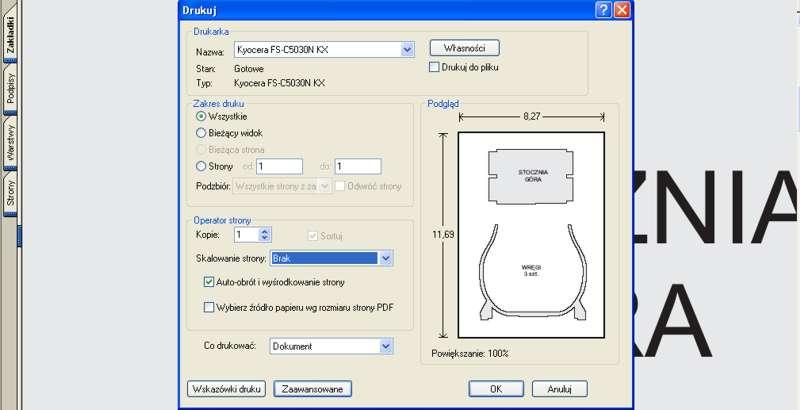The image size is (800, 410).
Task: Click the Kopie number field
Action: [x=246, y=235]
